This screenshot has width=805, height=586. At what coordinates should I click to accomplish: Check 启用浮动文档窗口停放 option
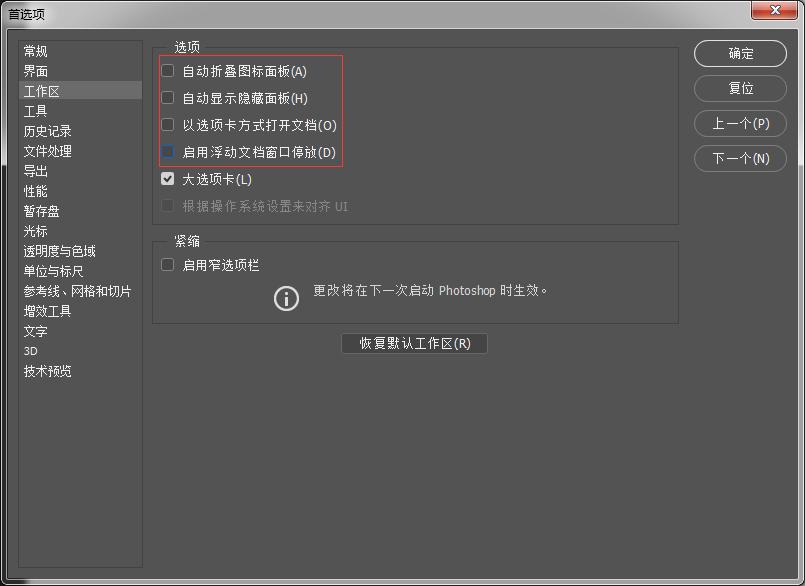pyautogui.click(x=167, y=152)
